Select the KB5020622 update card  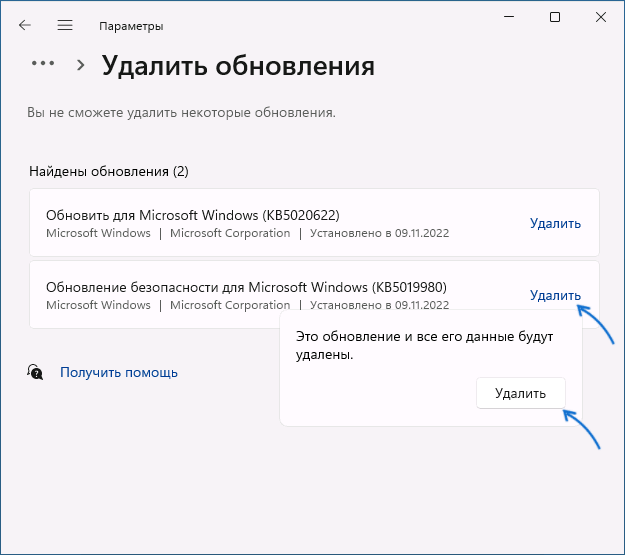point(314,222)
